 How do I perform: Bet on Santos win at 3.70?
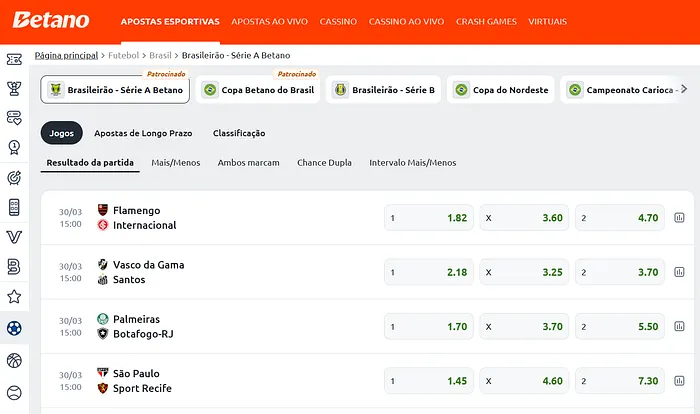pos(620,272)
